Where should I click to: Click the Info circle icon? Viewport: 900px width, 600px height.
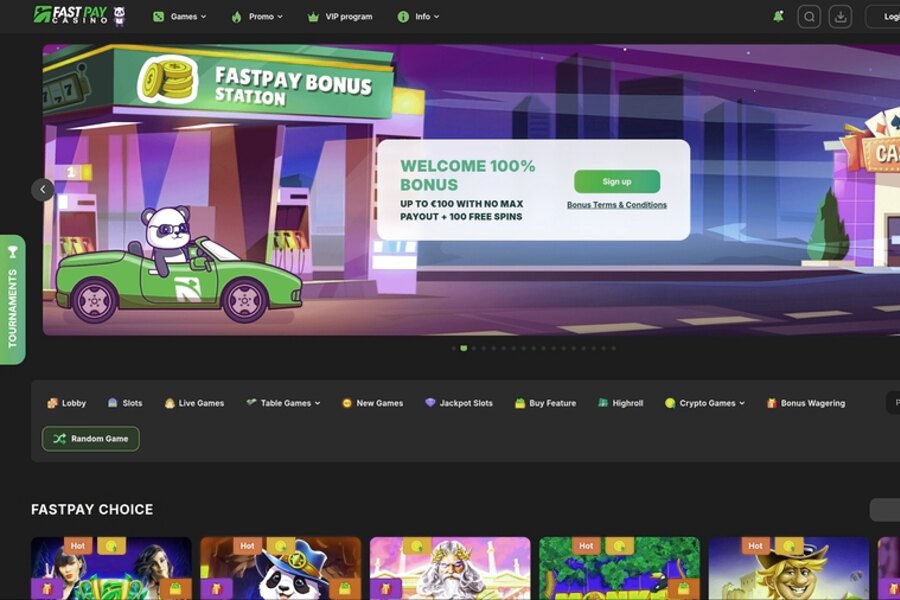403,17
